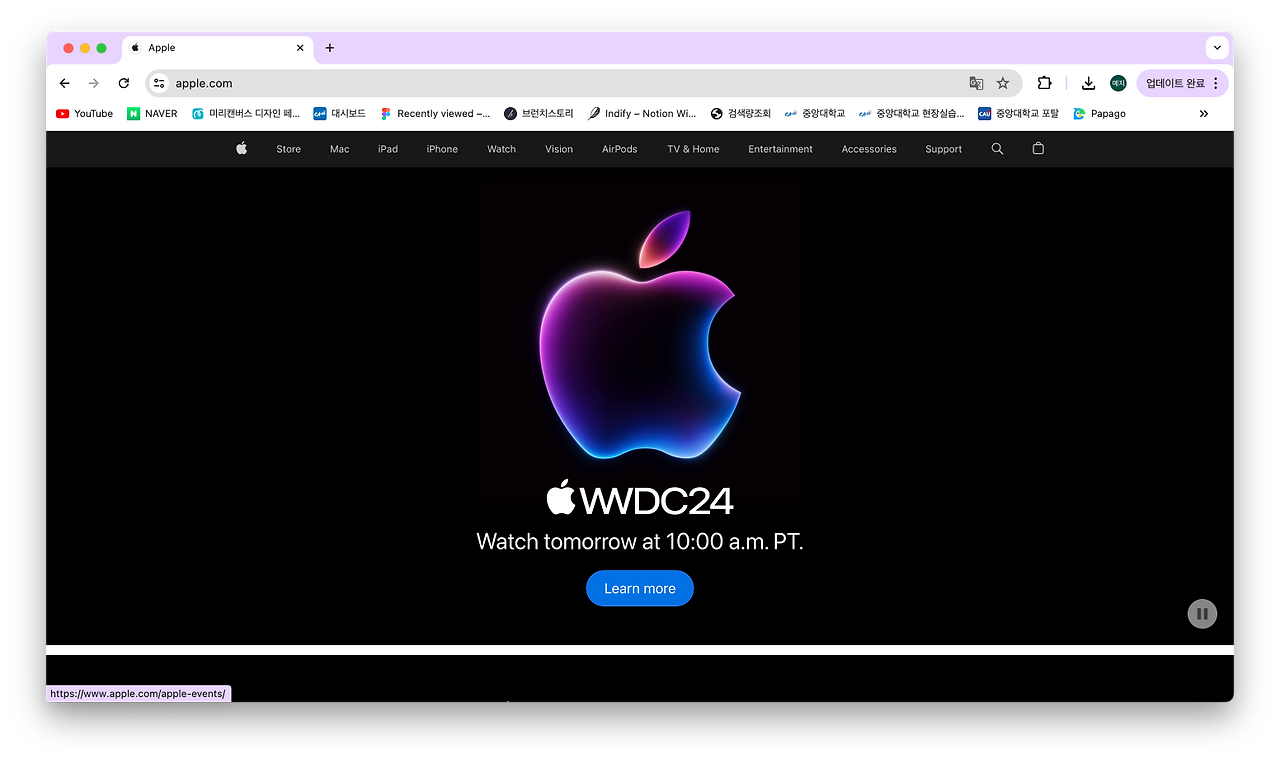This screenshot has height=763, width=1280.
Task: Show more hidden bookmarks chevron
Action: [1204, 114]
